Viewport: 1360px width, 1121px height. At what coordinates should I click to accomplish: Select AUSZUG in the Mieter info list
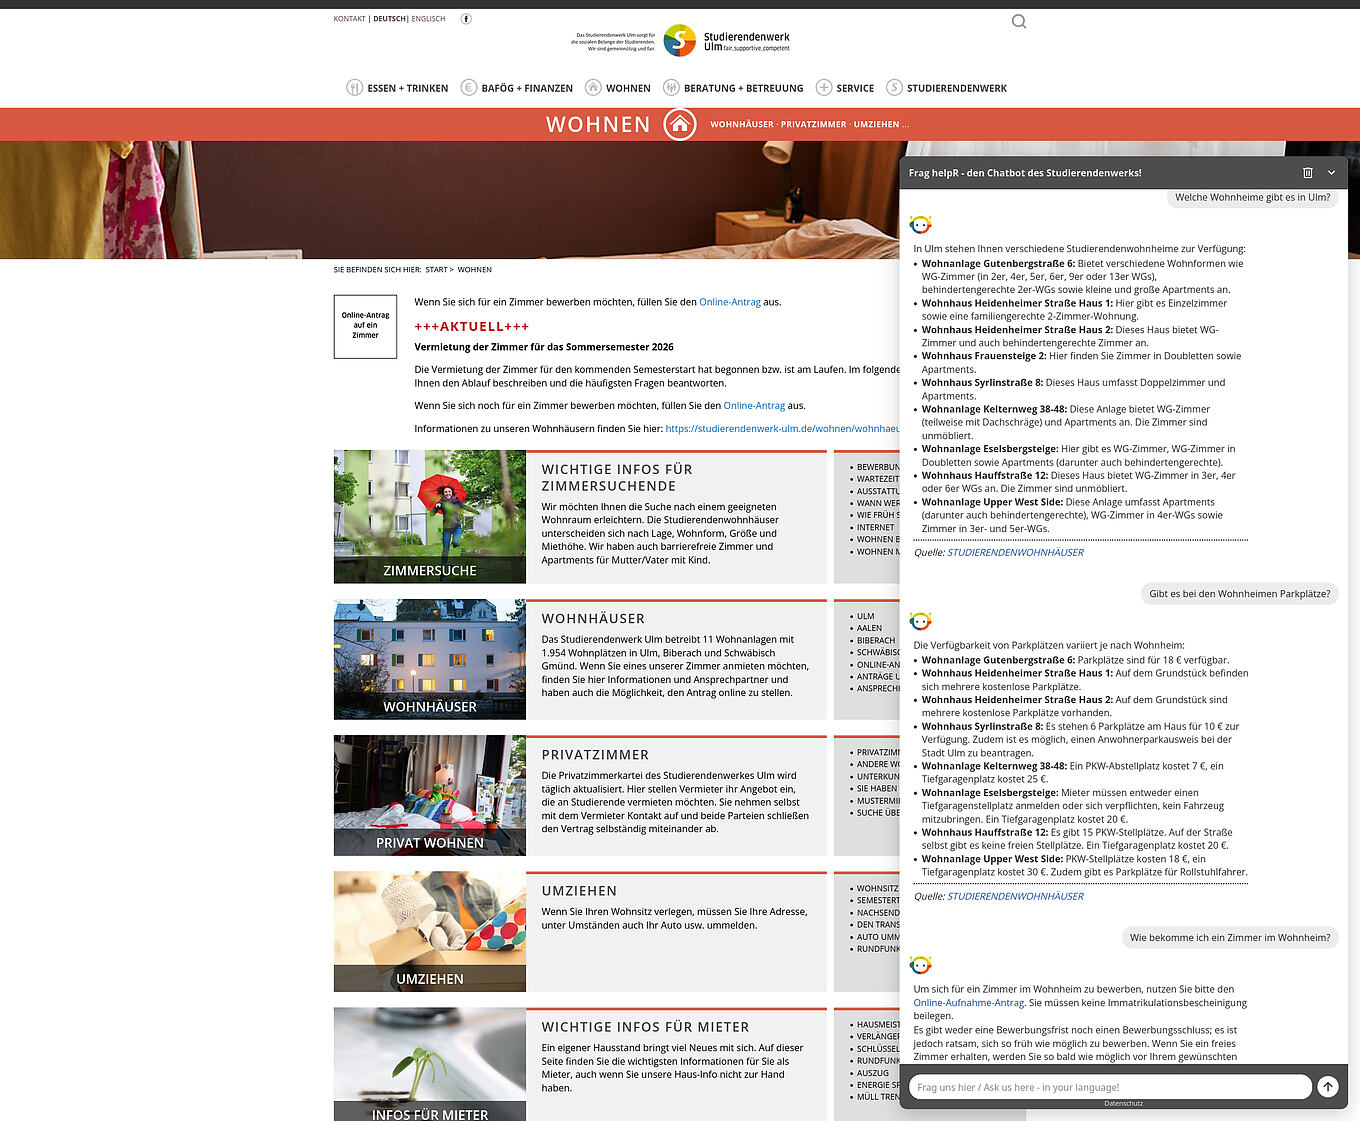(872, 1073)
